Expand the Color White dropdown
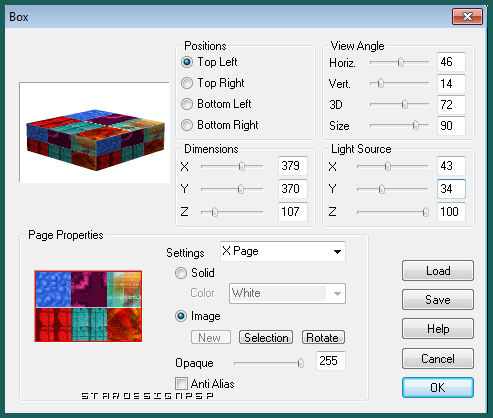This screenshot has height=418, width=493. coord(287,293)
